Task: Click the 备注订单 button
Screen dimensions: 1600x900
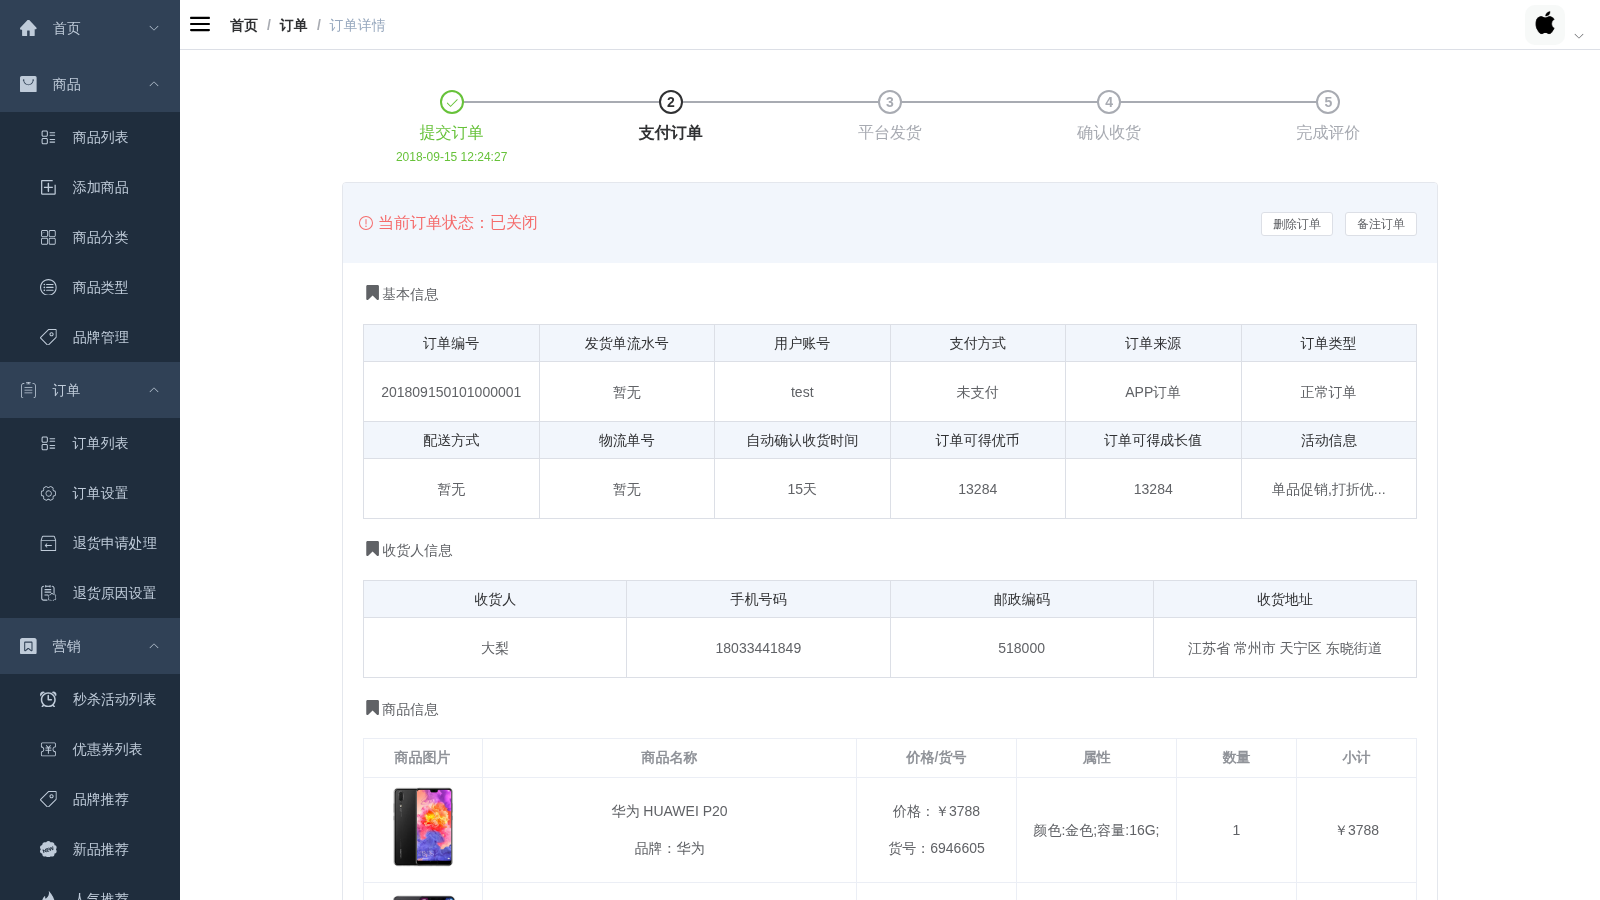Action: 1380,224
